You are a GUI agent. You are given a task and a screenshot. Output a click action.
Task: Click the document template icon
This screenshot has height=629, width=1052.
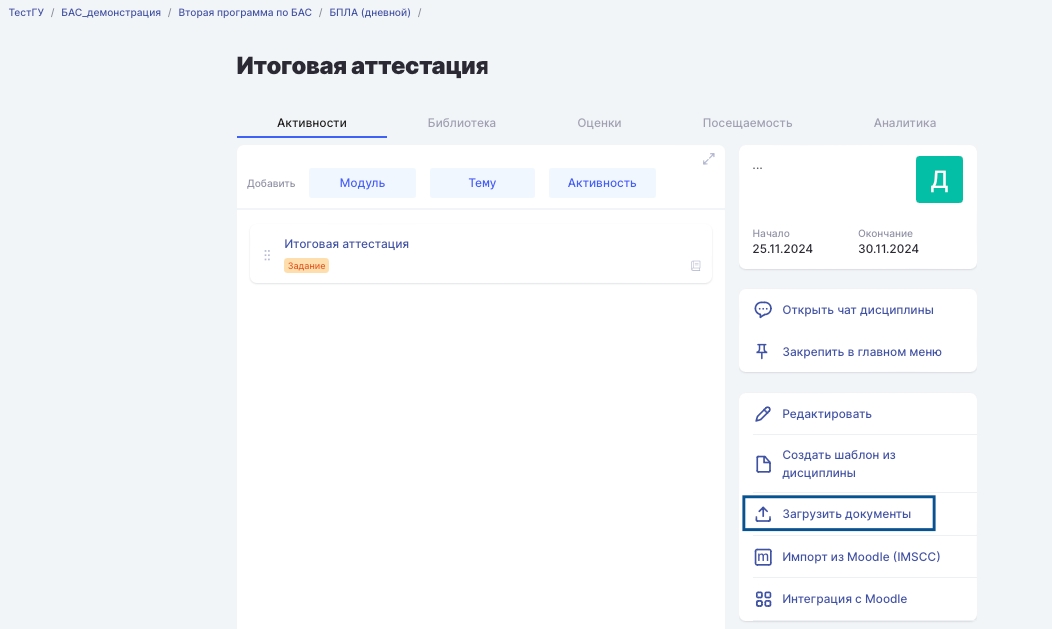click(763, 464)
